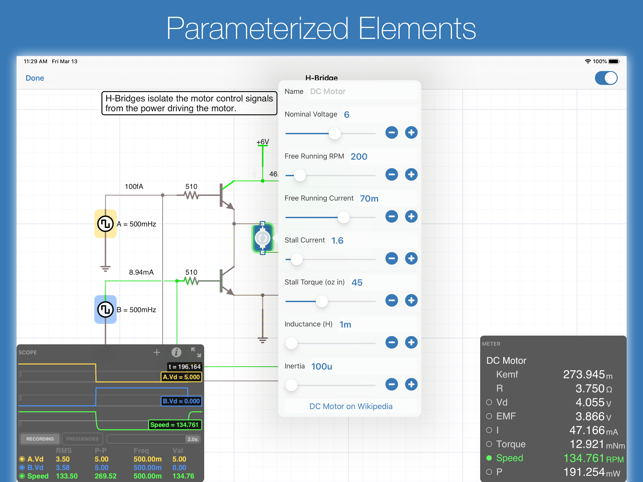Edit Free Running Current value 70m
This screenshot has width=643, height=482.
(x=369, y=199)
